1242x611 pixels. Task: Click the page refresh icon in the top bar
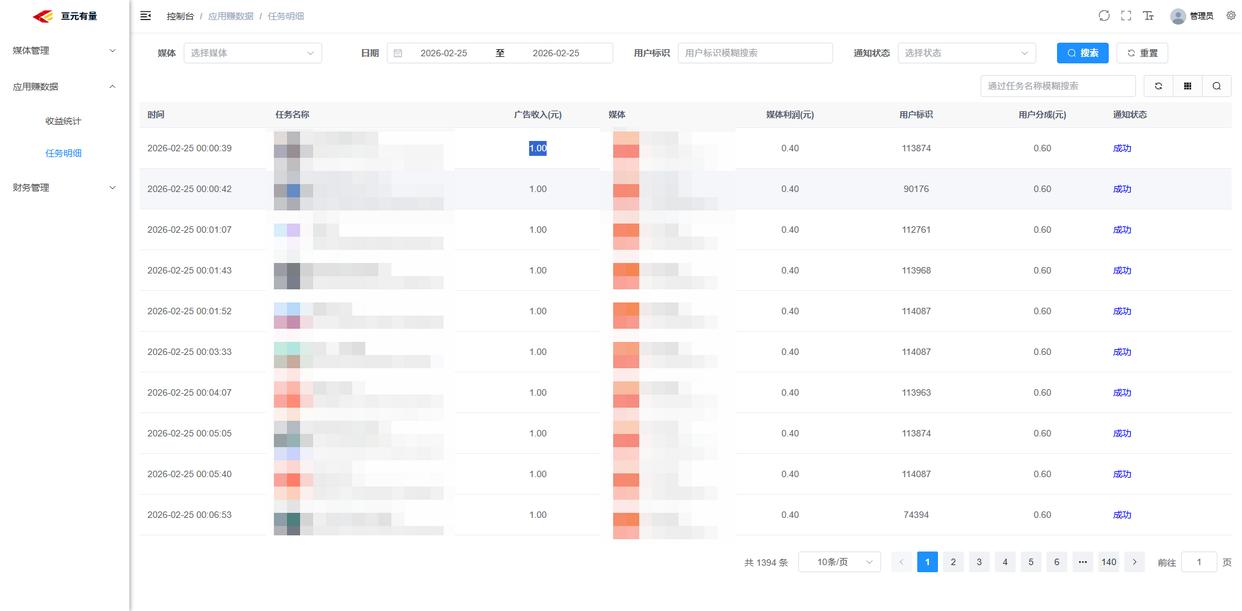point(1104,16)
